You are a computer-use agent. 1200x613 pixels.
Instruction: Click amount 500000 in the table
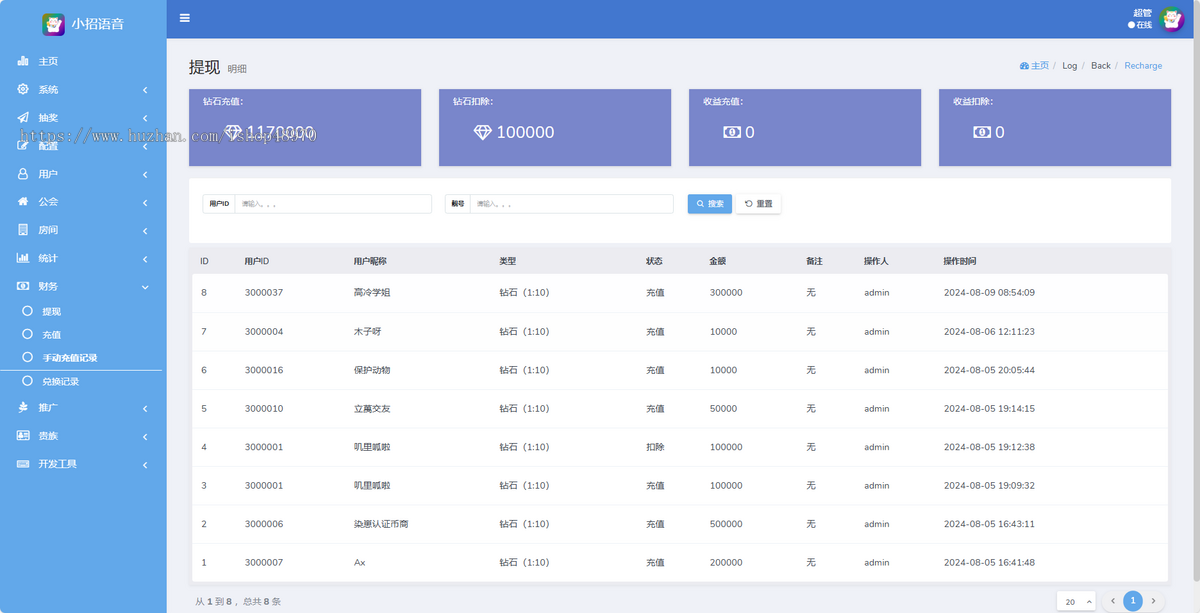tap(726, 524)
